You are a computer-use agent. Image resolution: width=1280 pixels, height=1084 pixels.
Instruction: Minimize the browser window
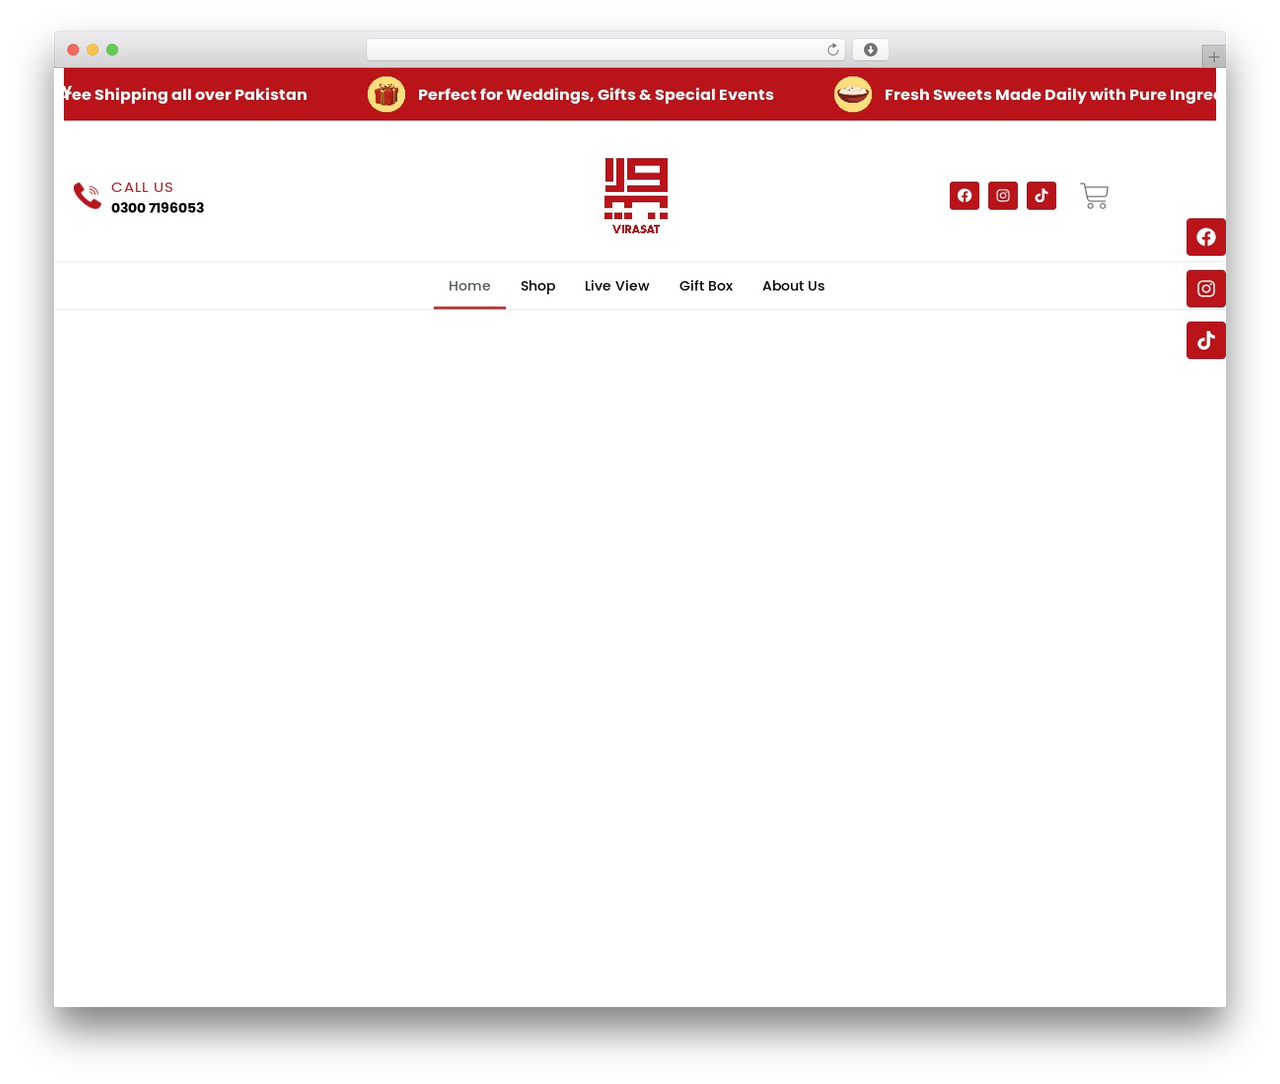click(x=93, y=50)
